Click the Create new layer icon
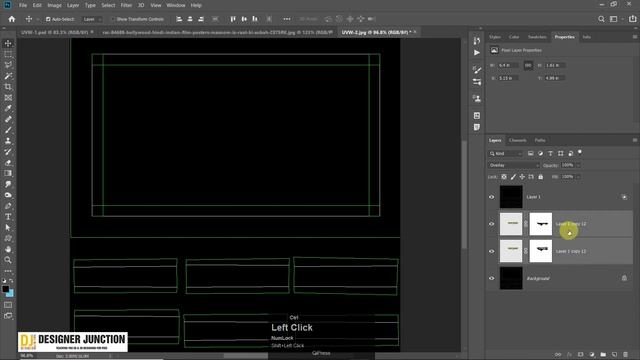 [x=614, y=355]
